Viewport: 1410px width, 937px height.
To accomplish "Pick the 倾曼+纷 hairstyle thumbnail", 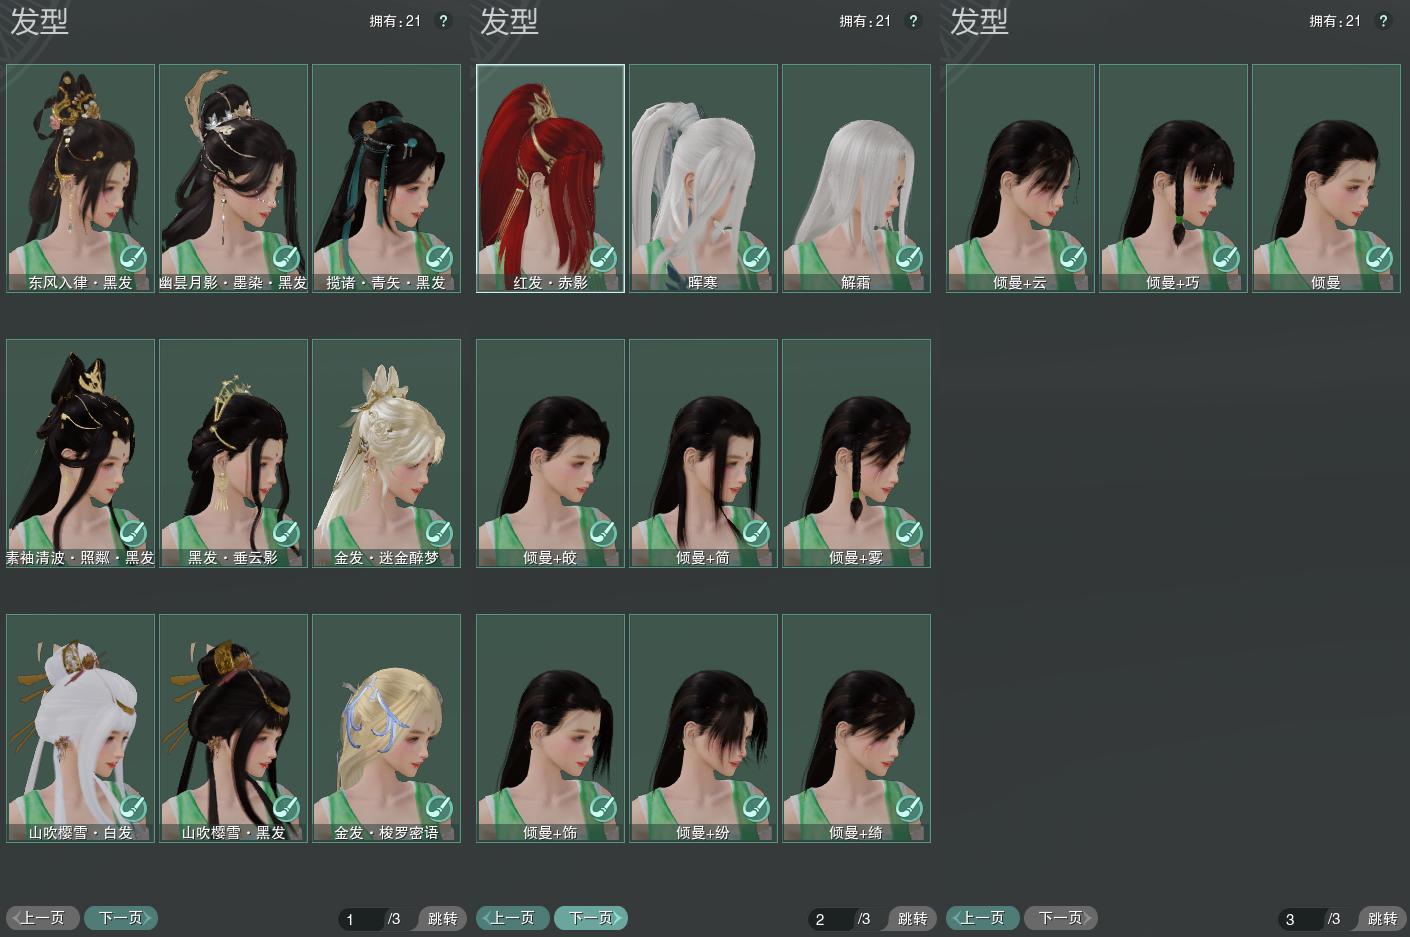I will (704, 729).
